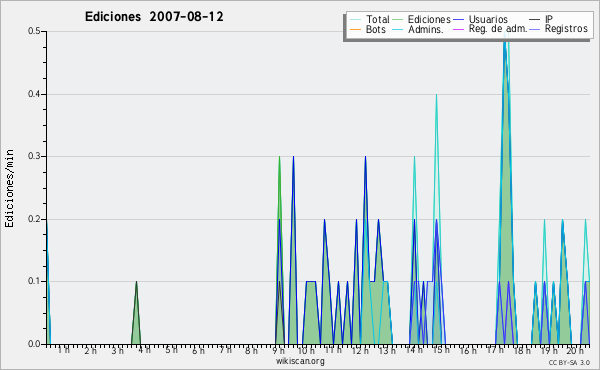
Task: Click the '13 h' x-axis label
Action: click(388, 350)
